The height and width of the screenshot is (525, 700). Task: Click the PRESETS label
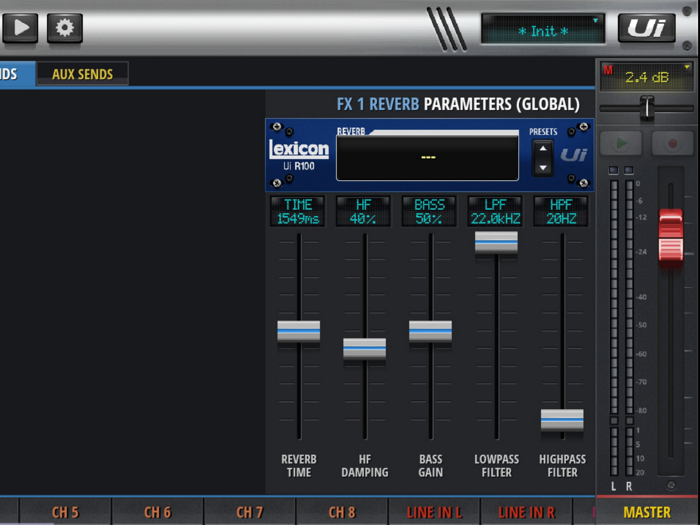click(x=543, y=132)
